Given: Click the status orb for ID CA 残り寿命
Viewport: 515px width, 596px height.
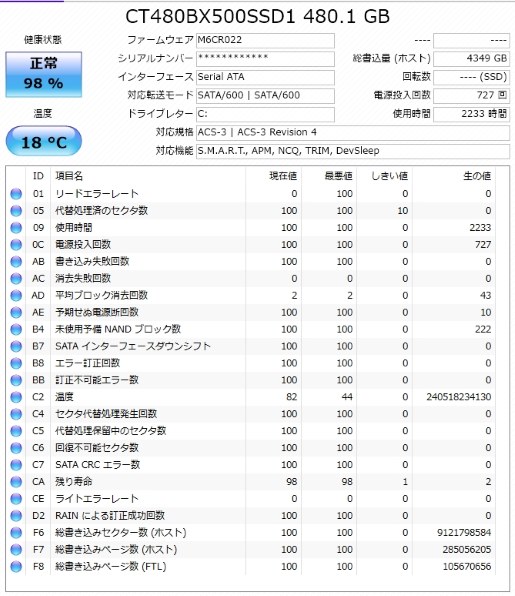Looking at the screenshot, I should 16,482.
